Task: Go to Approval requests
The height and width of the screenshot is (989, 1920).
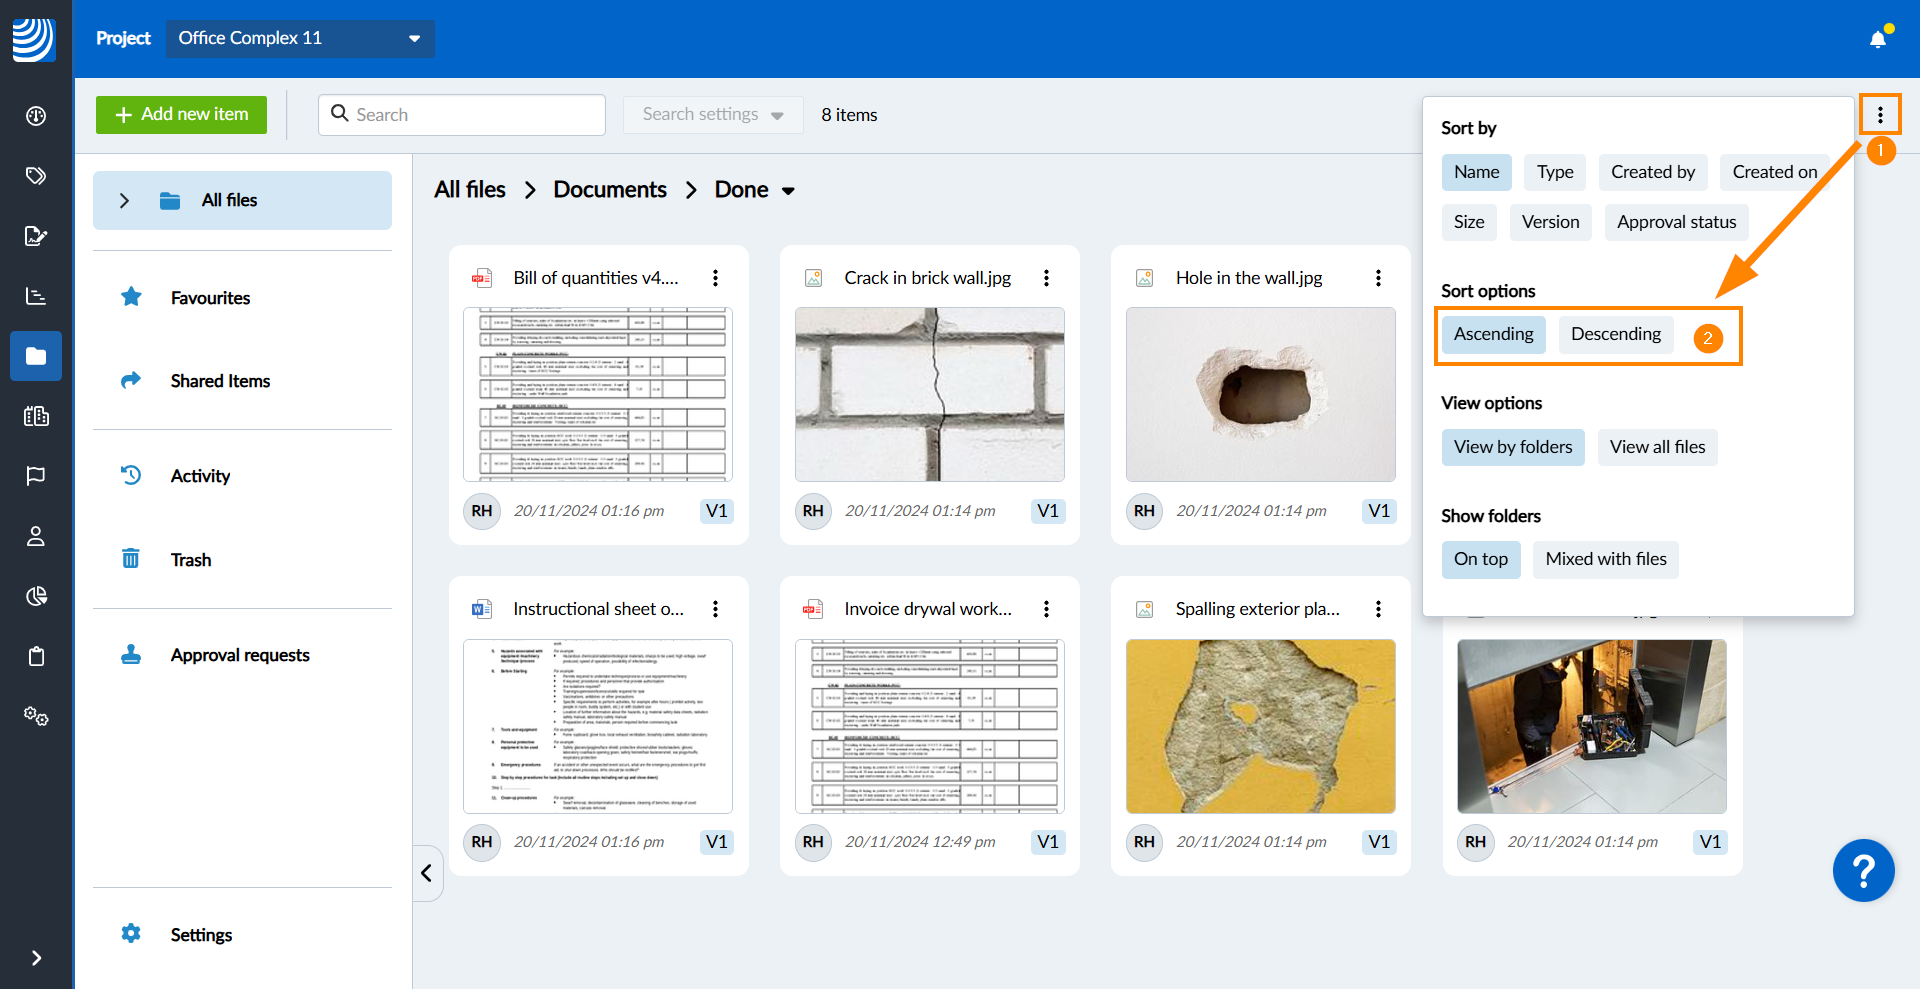Action: coord(239,655)
